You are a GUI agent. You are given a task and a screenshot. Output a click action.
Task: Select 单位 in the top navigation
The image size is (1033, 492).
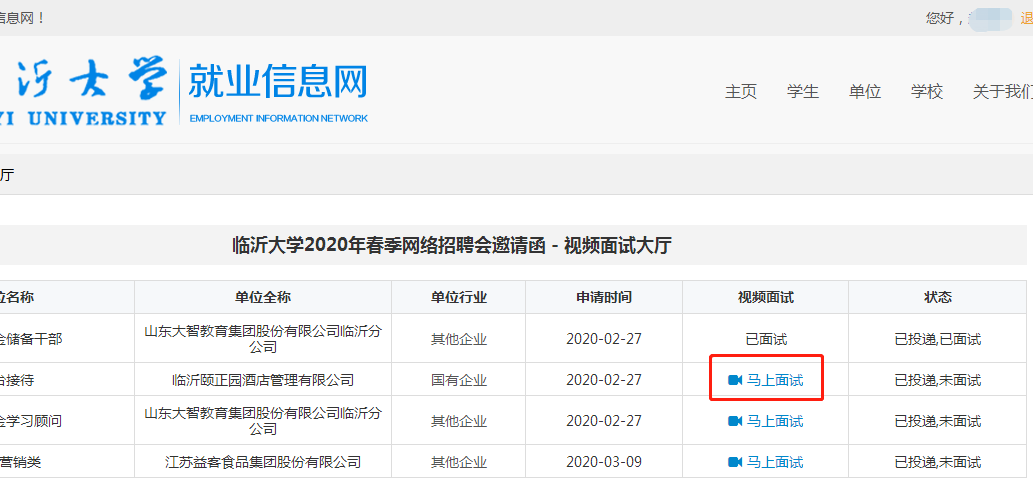click(x=865, y=91)
